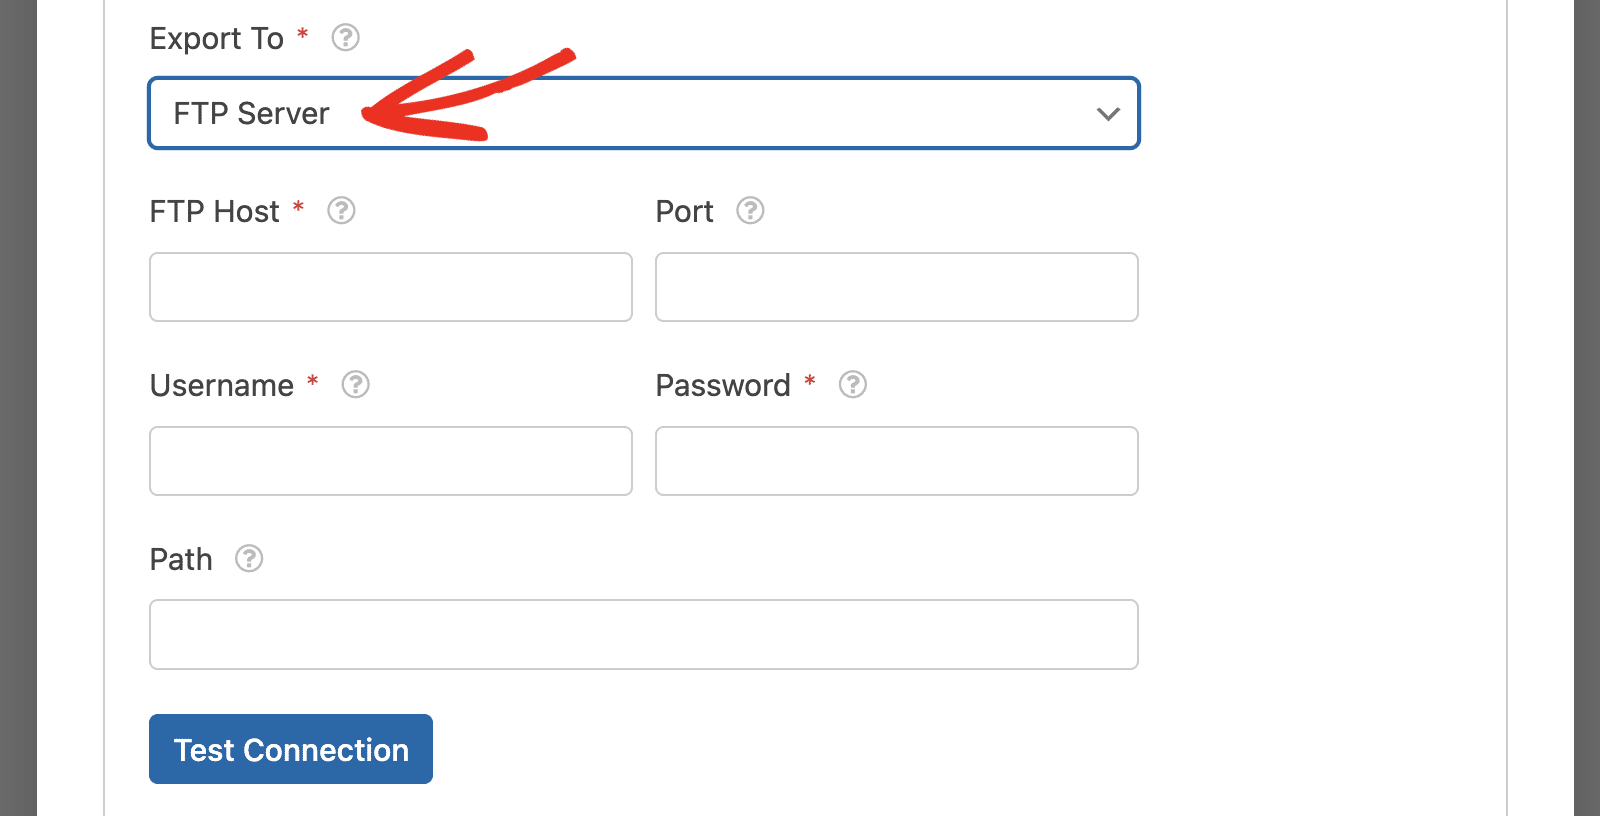Click the Port help question icon
The height and width of the screenshot is (816, 1600).
750,211
